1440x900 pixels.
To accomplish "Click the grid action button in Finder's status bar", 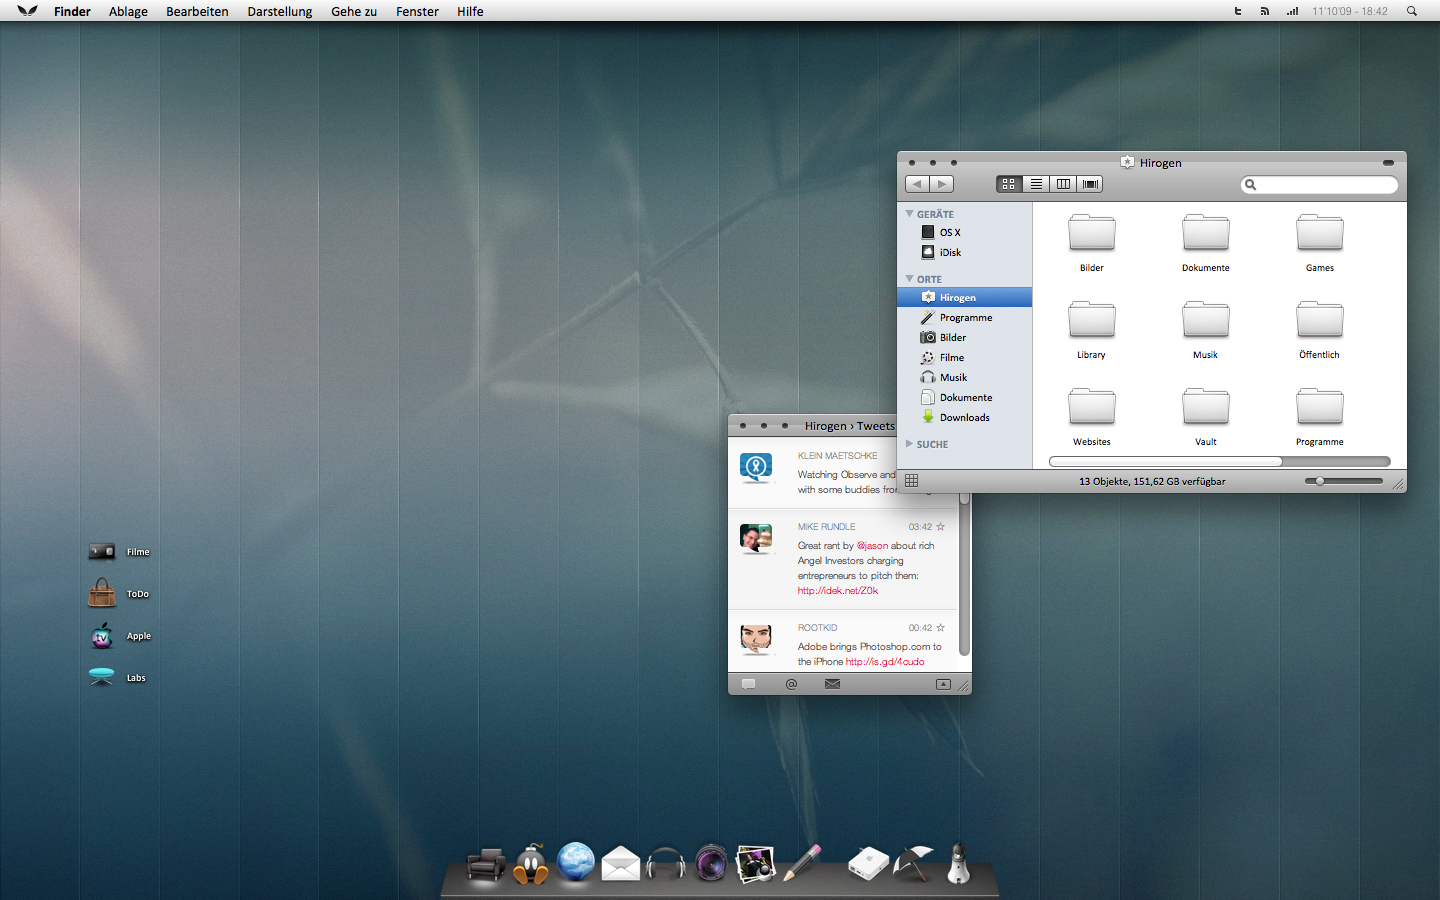I will point(911,481).
